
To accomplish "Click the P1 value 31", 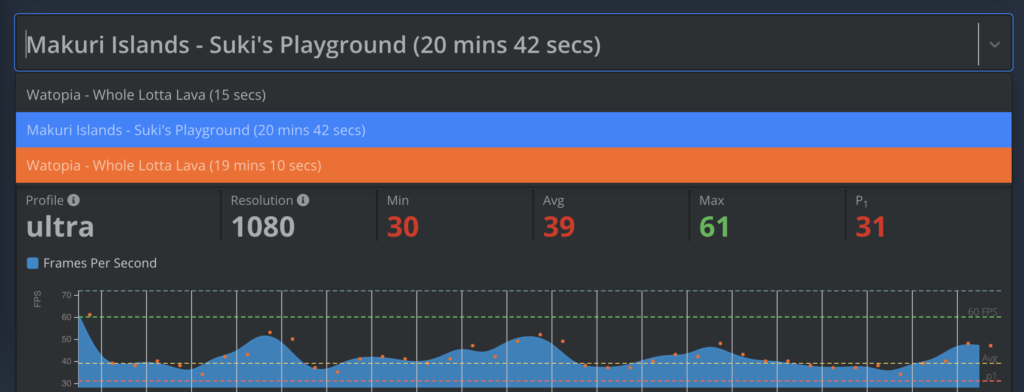I will tap(871, 227).
